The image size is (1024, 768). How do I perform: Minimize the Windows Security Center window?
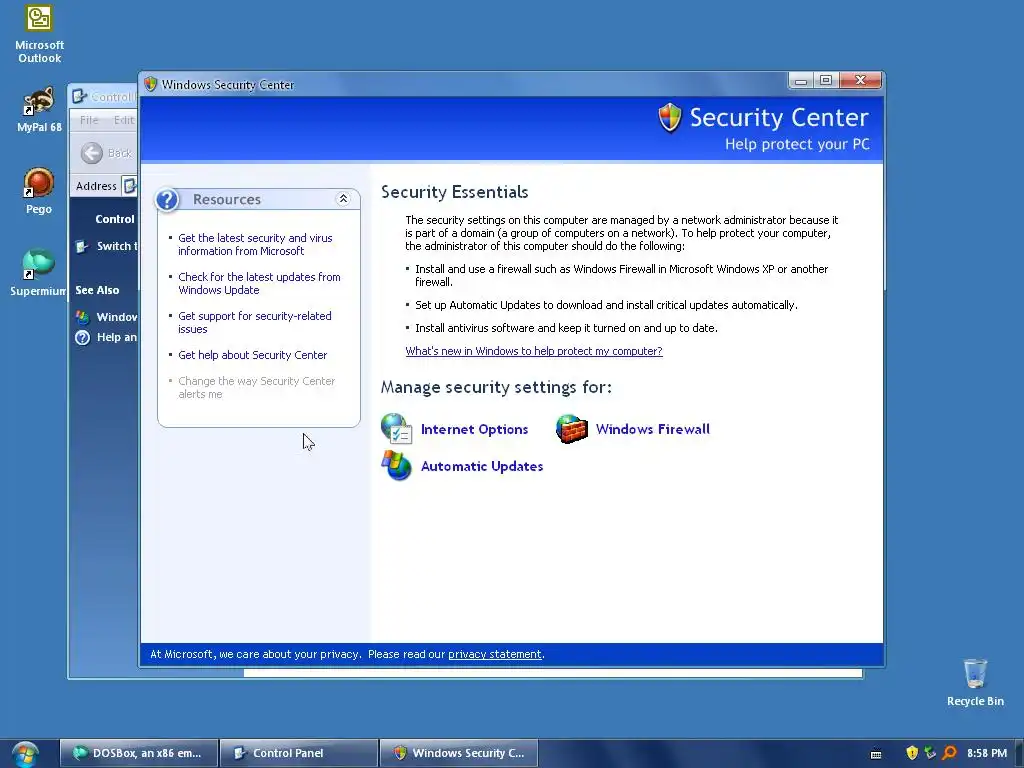(x=801, y=80)
